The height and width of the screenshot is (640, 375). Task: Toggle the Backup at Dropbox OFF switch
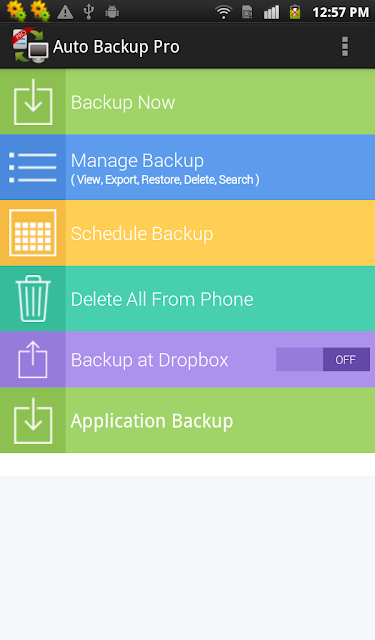pos(323,359)
